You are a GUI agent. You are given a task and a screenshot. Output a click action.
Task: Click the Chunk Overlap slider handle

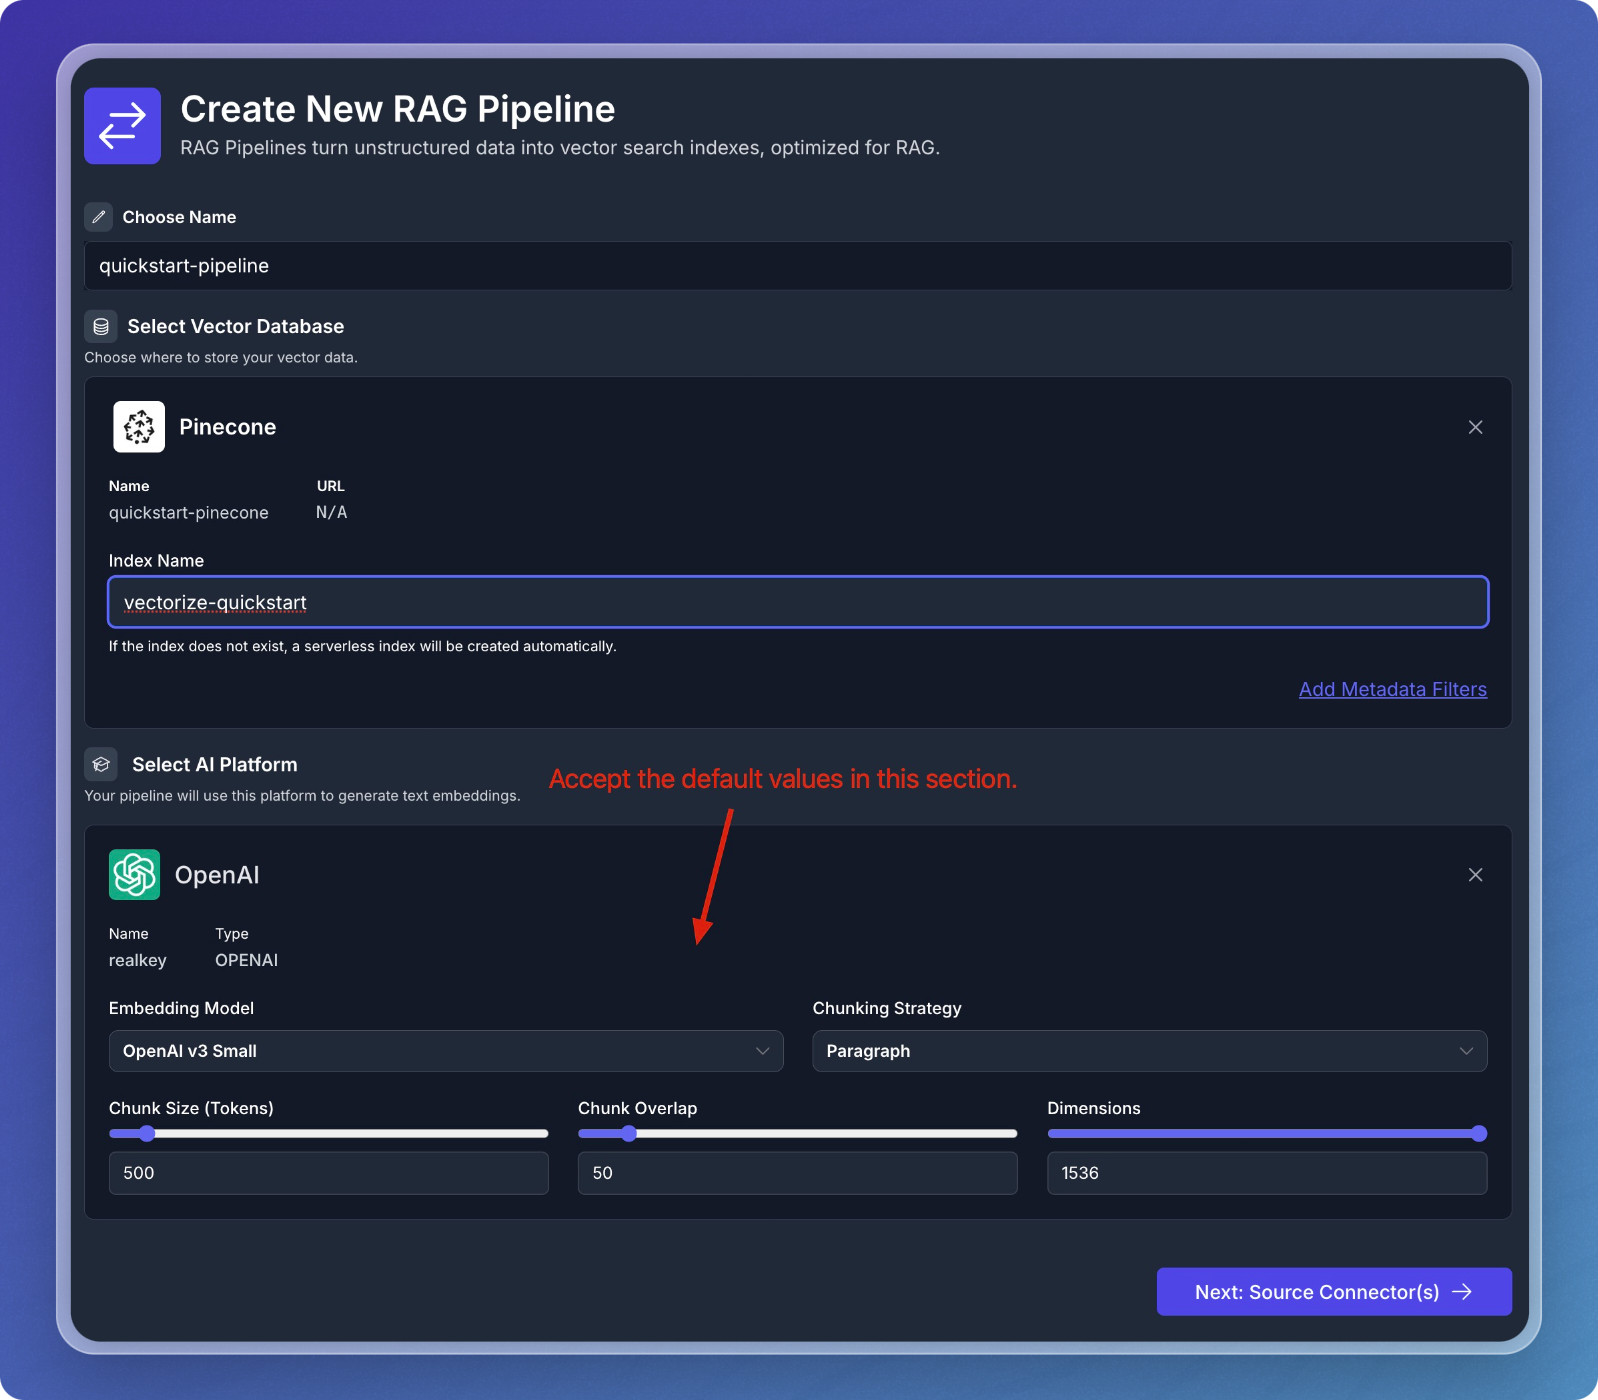coord(629,1133)
